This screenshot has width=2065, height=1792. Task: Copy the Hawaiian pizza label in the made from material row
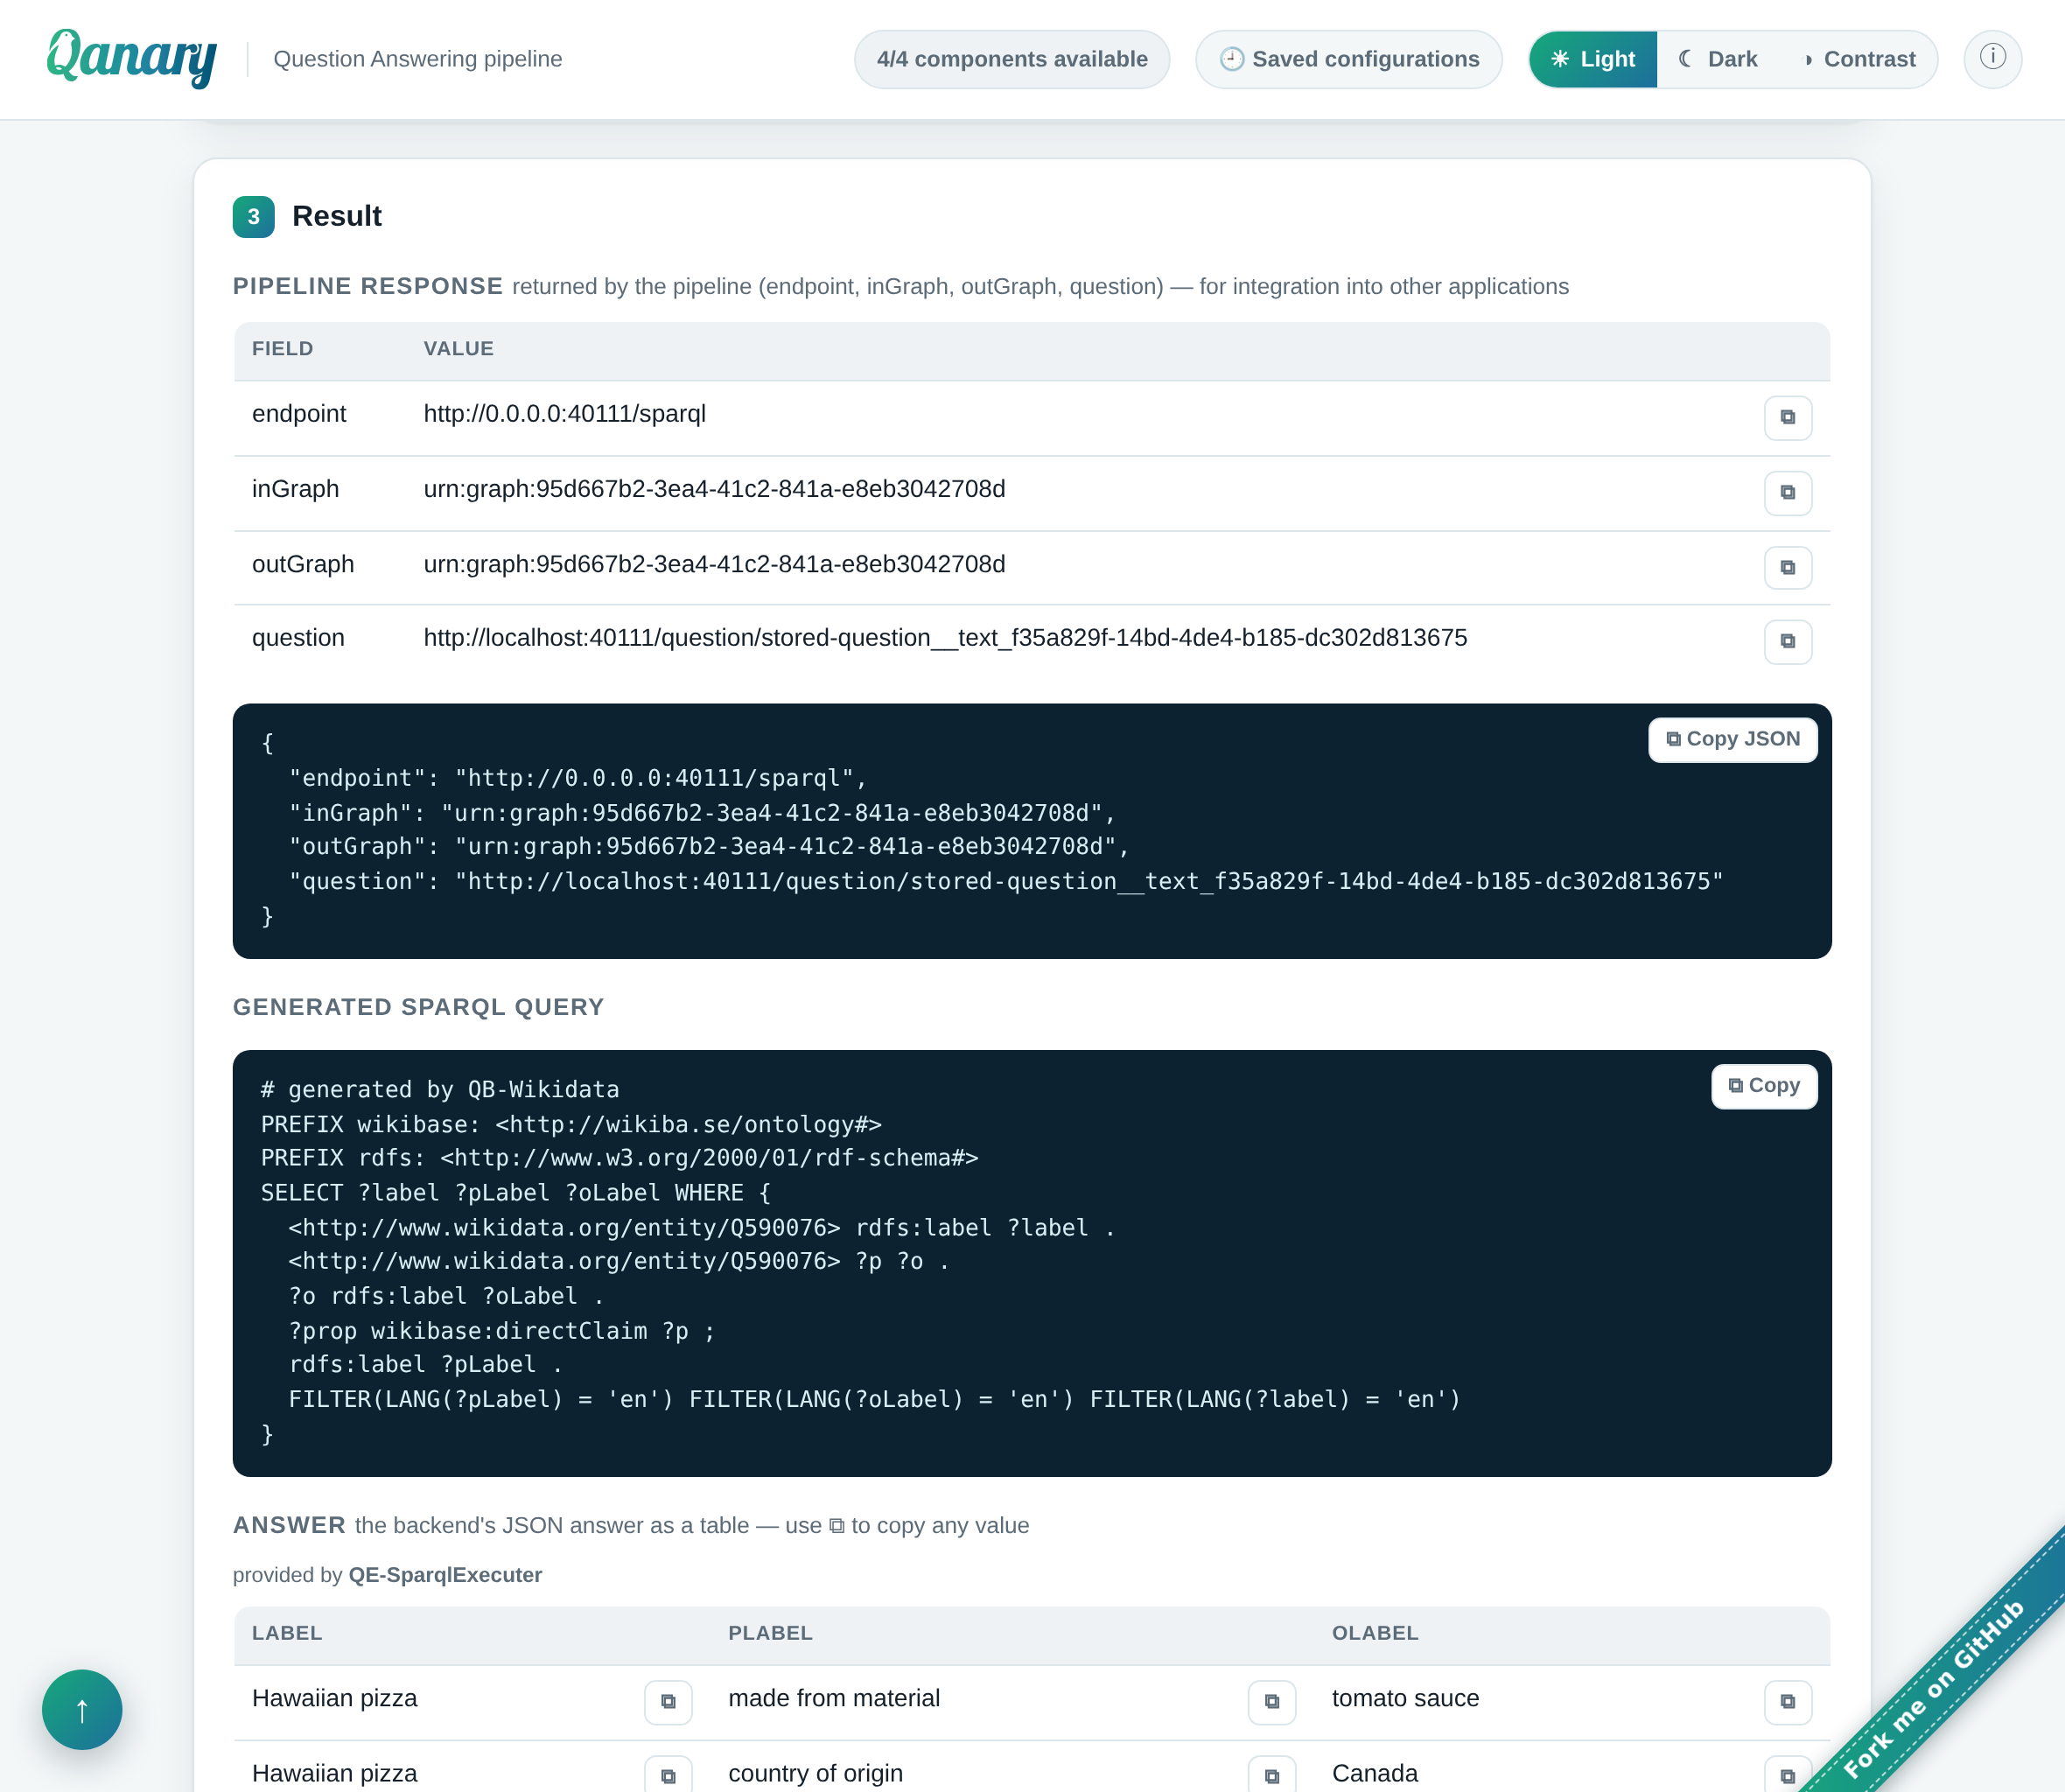668,1701
